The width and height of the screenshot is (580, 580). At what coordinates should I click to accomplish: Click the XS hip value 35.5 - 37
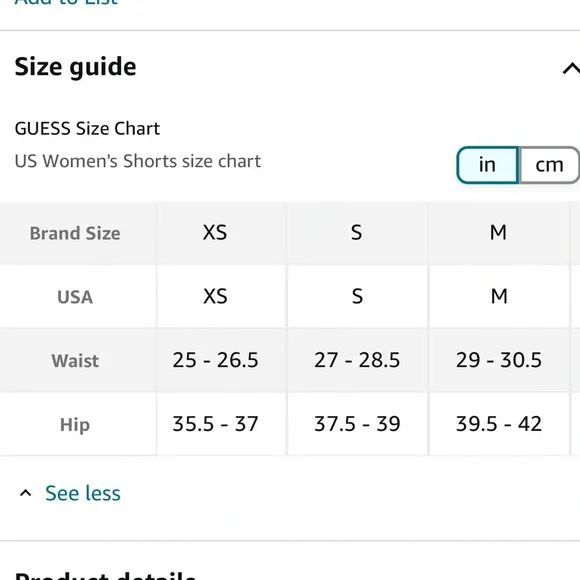click(215, 424)
